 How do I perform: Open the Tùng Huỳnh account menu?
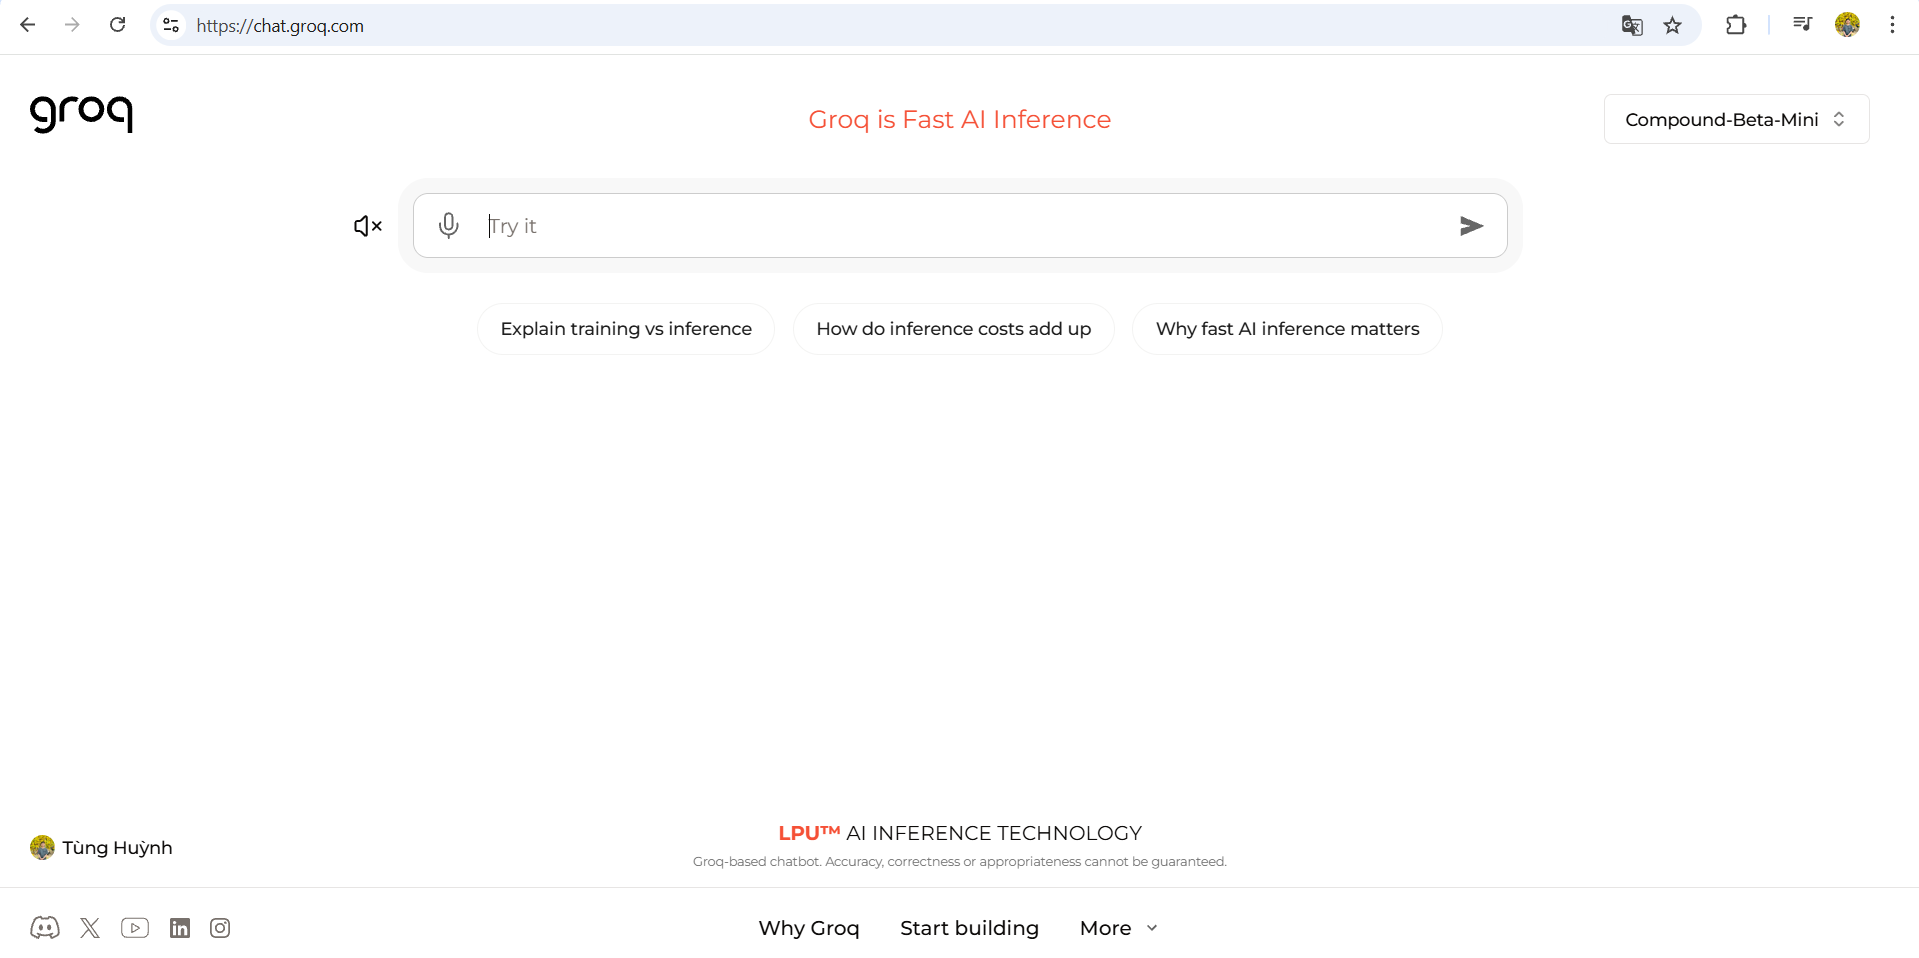[x=101, y=848]
